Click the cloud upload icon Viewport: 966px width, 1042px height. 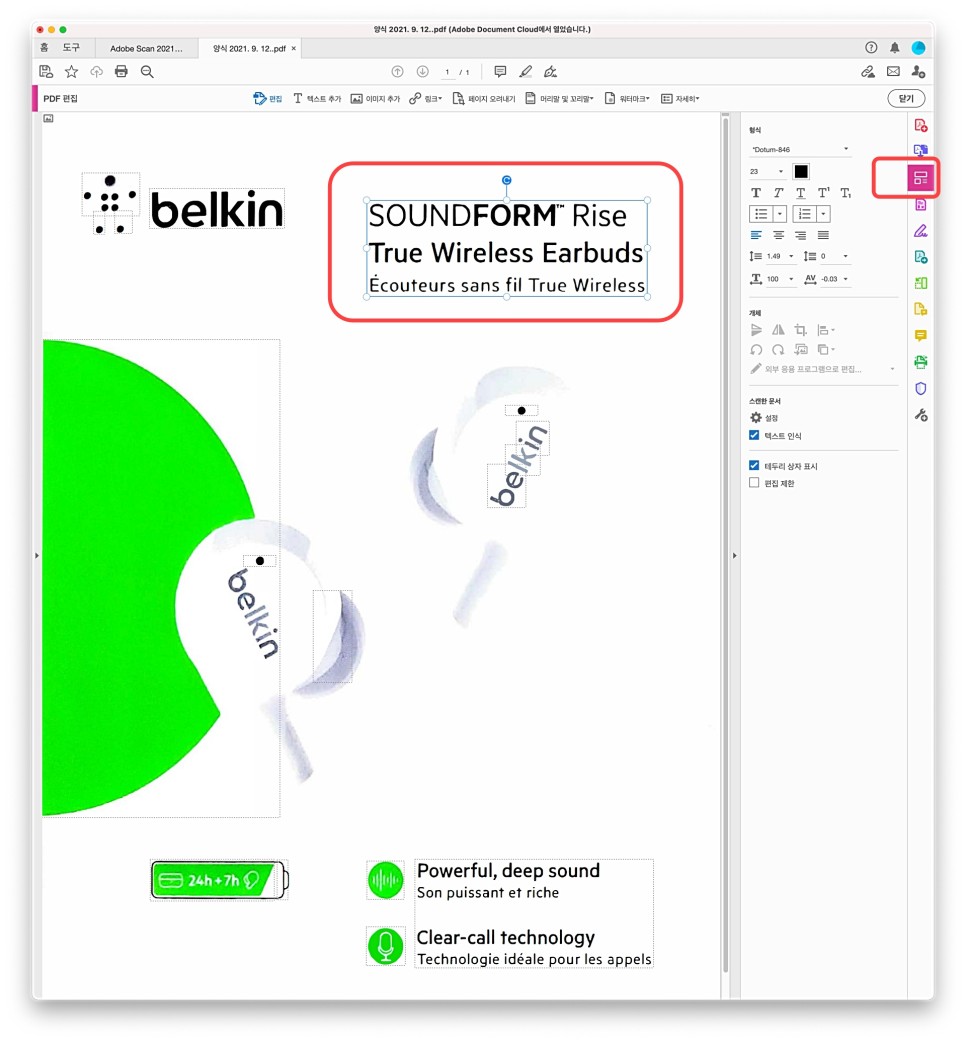[x=96, y=72]
